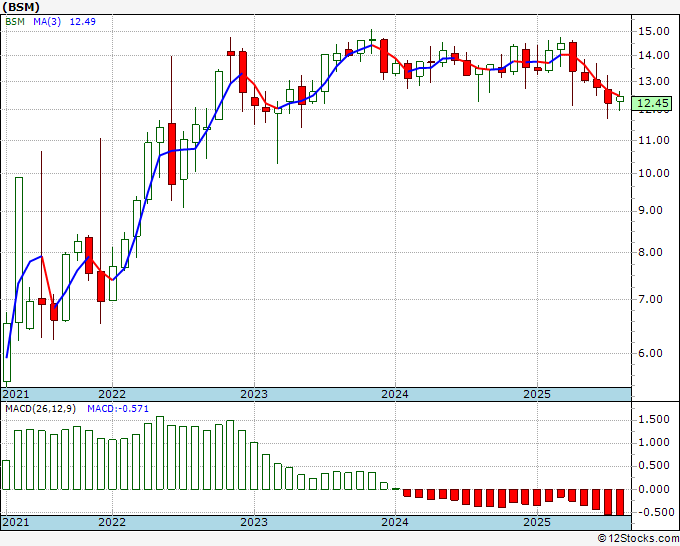The width and height of the screenshot is (680, 546).
Task: Click the moving average value 12.49
Action: coord(82,21)
